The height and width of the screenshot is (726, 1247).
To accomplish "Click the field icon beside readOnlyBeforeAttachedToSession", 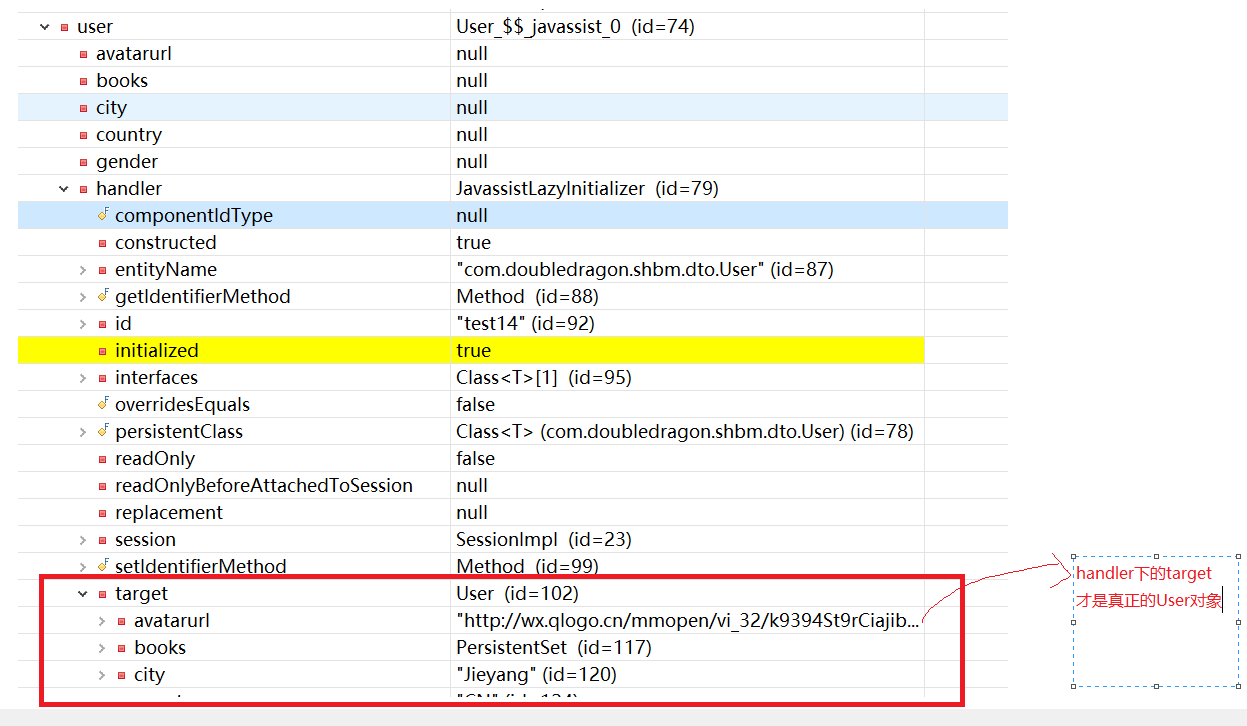I will click(x=103, y=486).
